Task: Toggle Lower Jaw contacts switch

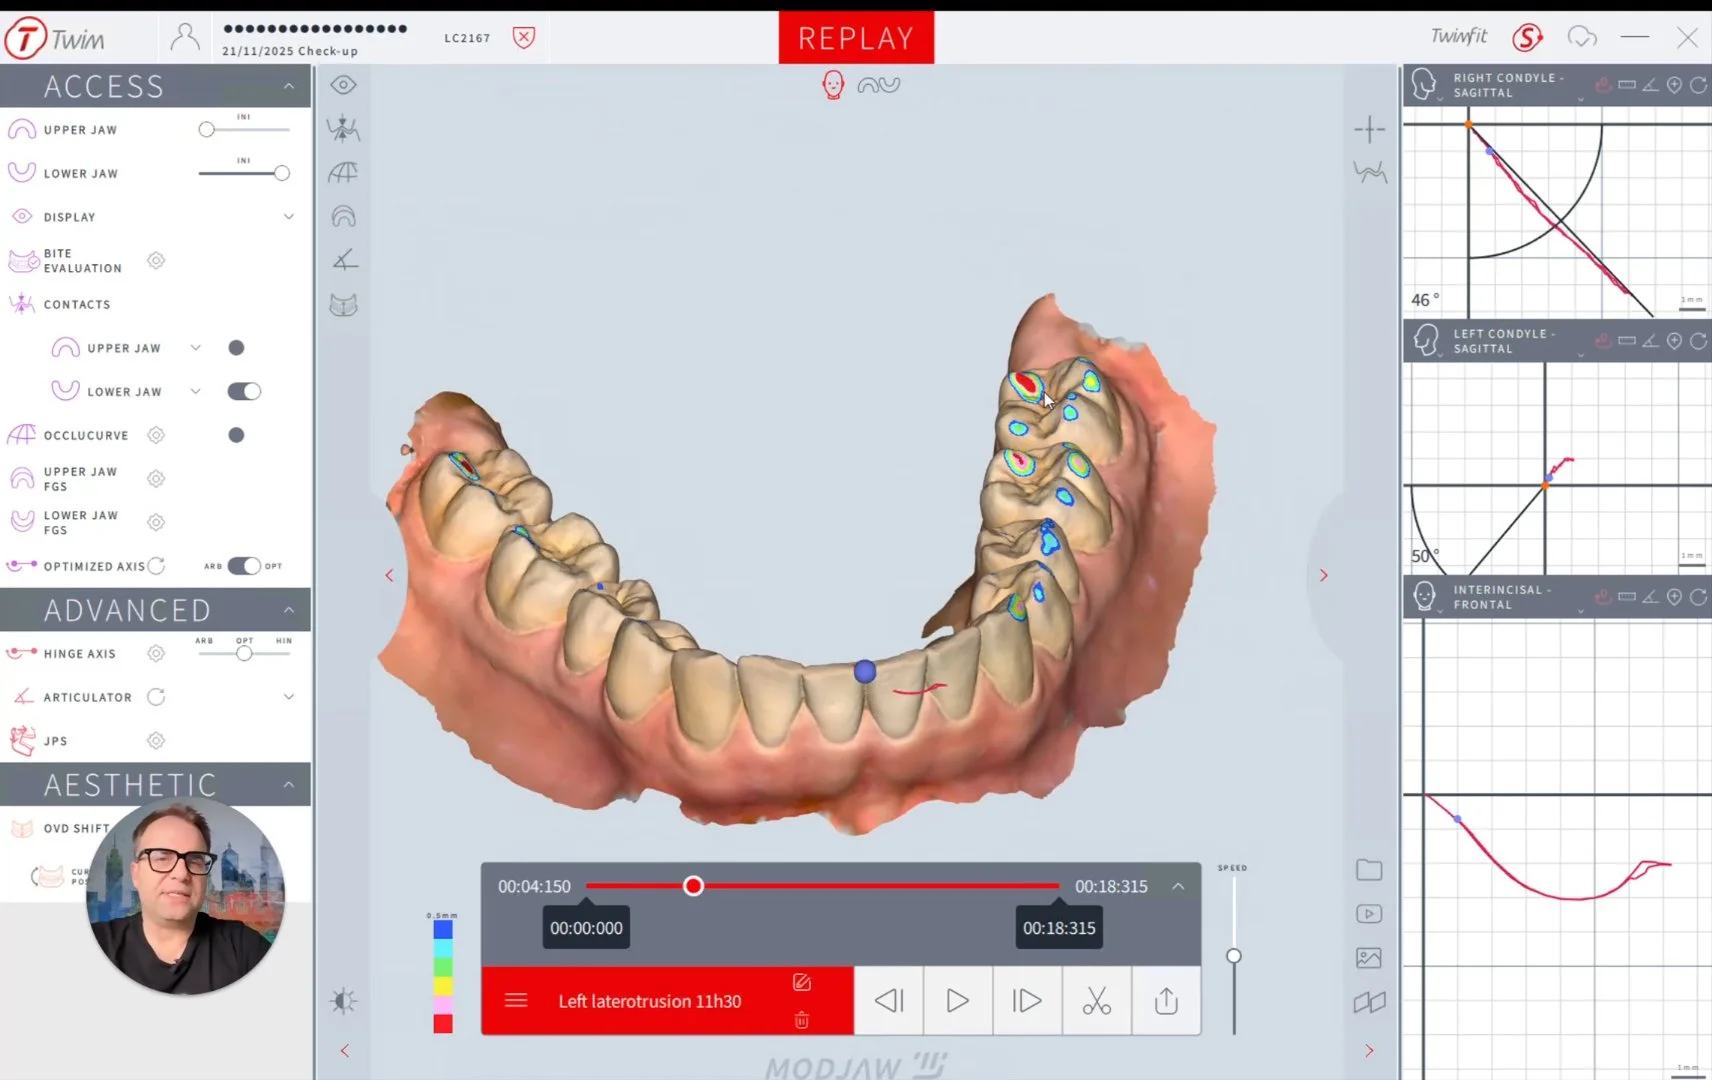Action: [243, 391]
